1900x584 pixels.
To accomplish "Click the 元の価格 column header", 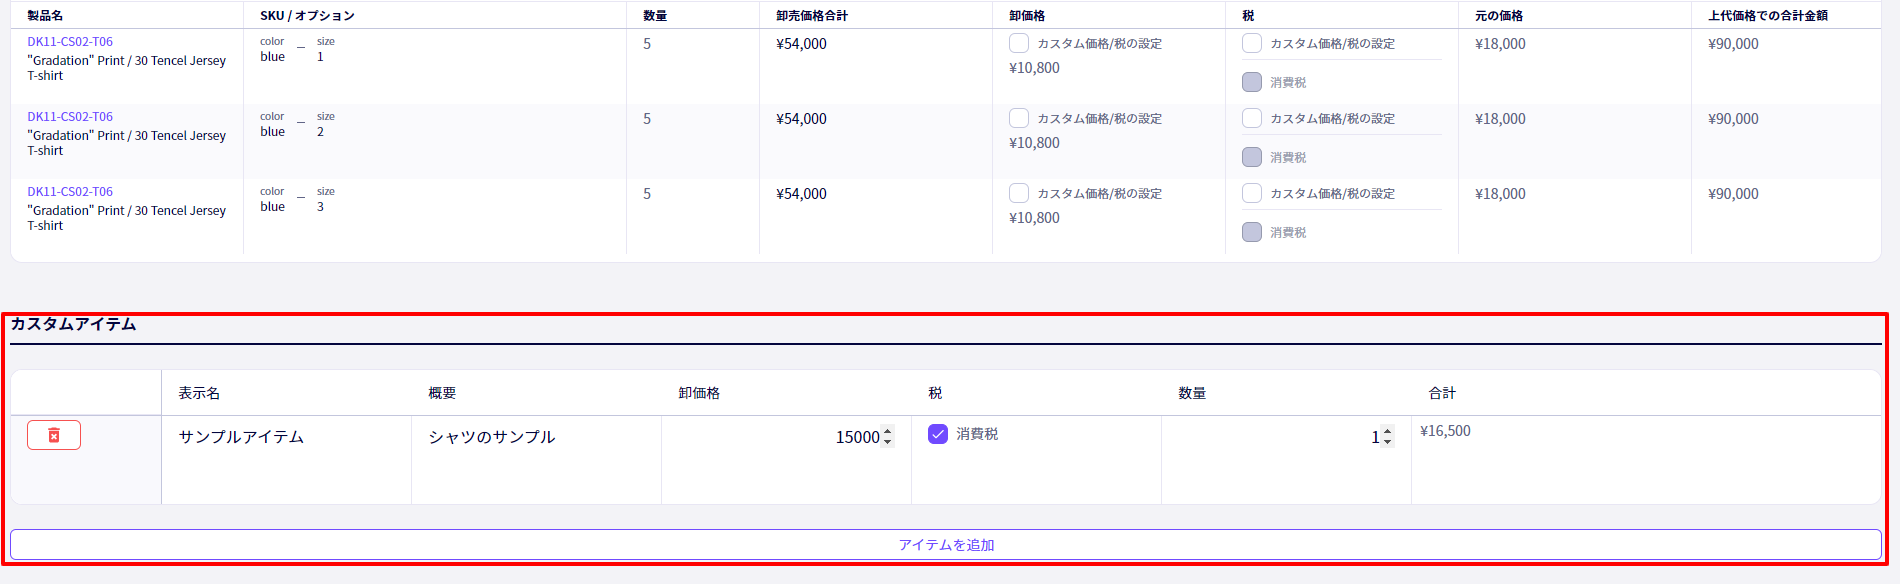I will click(x=1499, y=16).
